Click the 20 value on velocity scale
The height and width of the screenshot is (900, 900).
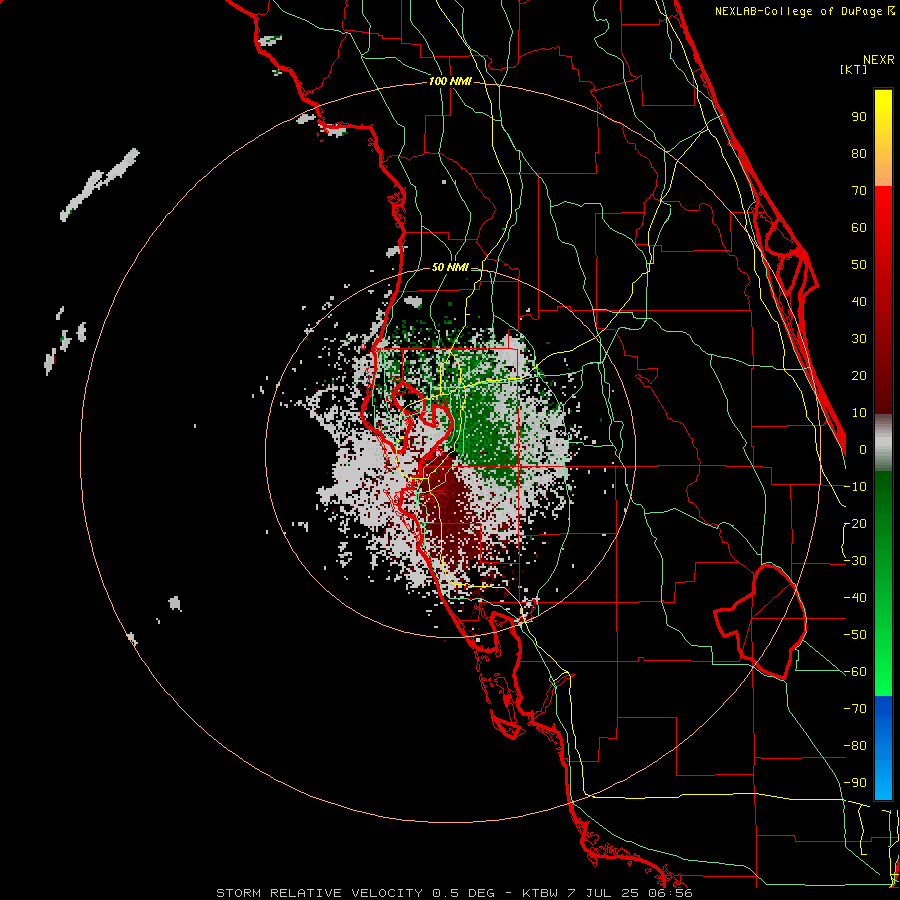coord(859,376)
